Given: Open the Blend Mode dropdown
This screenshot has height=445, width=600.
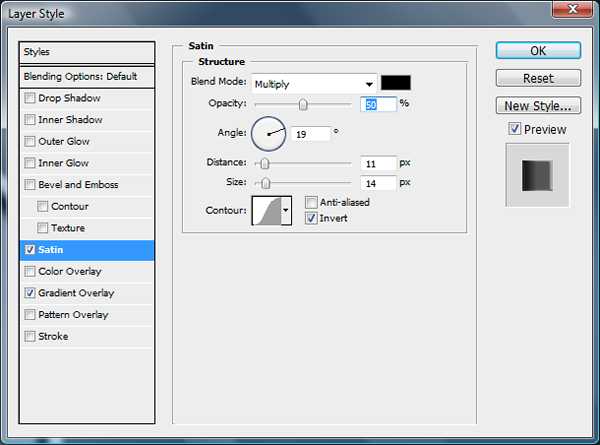Looking at the screenshot, I should click(314, 84).
